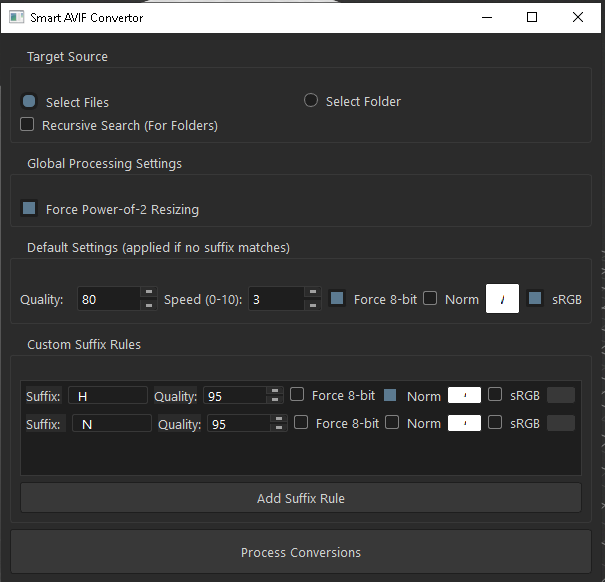Image resolution: width=605 pixels, height=582 pixels.
Task: Decrease Quality in the H suffix row
Action: click(275, 399)
